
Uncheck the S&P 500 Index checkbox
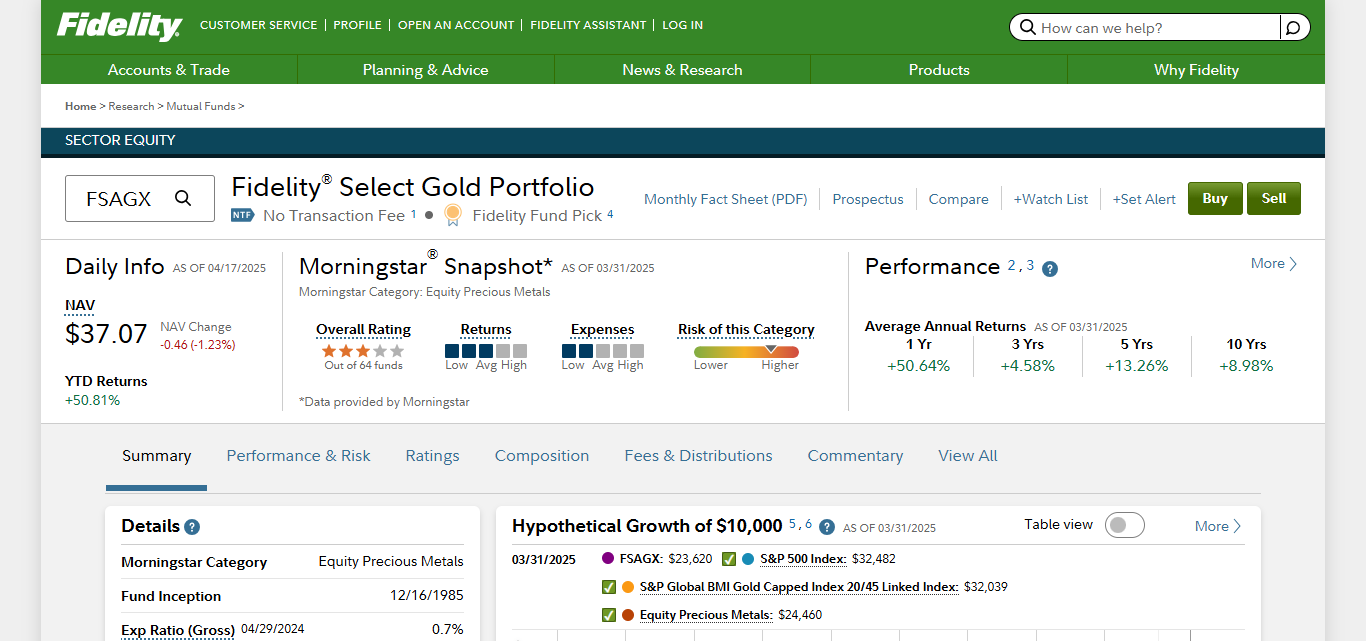pyautogui.click(x=729, y=559)
